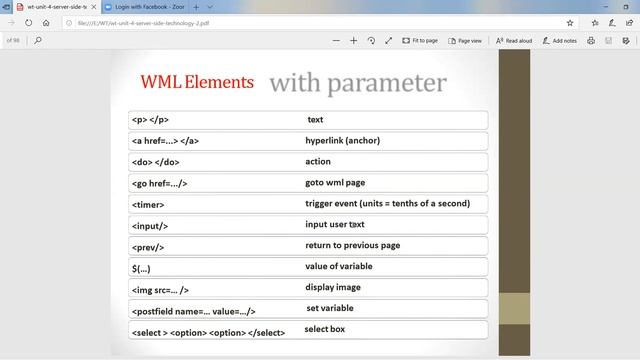
Task: Click the '<postfield name=... value=.../>' cell
Action: point(193,311)
